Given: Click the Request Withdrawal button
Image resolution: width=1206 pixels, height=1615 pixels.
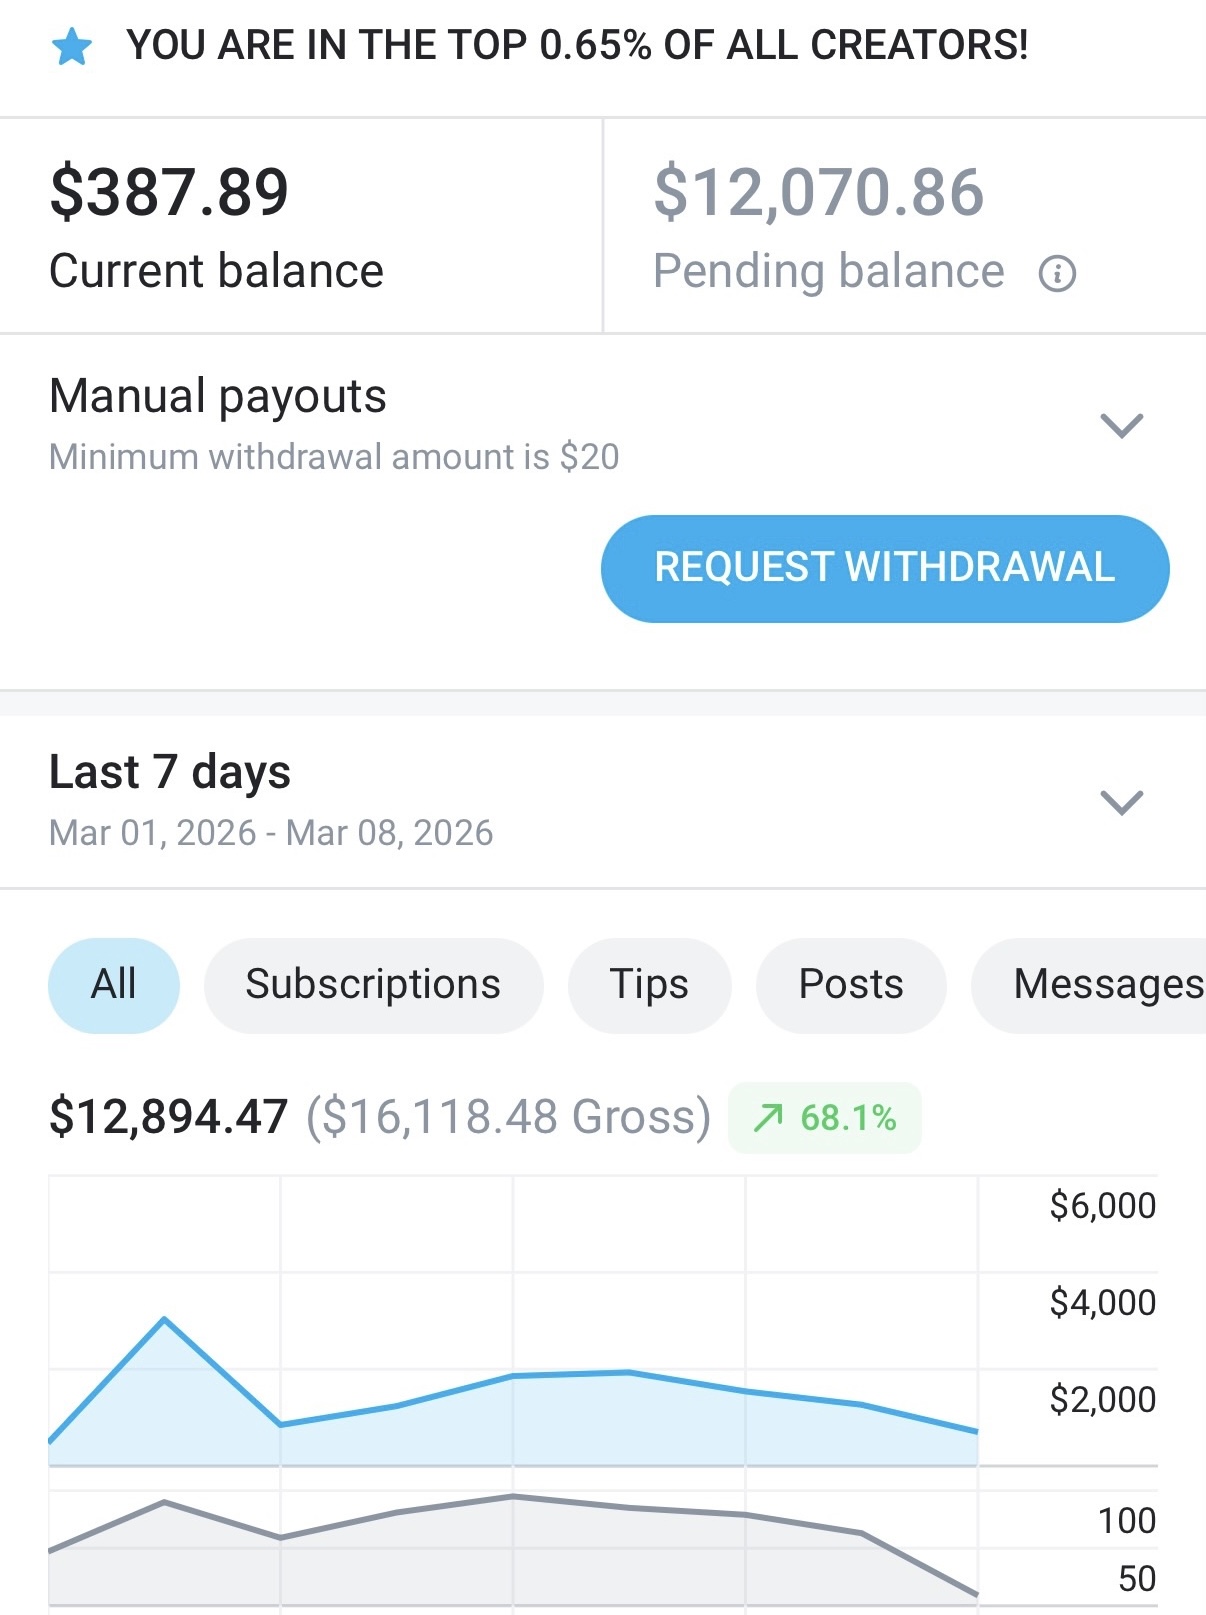Looking at the screenshot, I should tap(885, 568).
